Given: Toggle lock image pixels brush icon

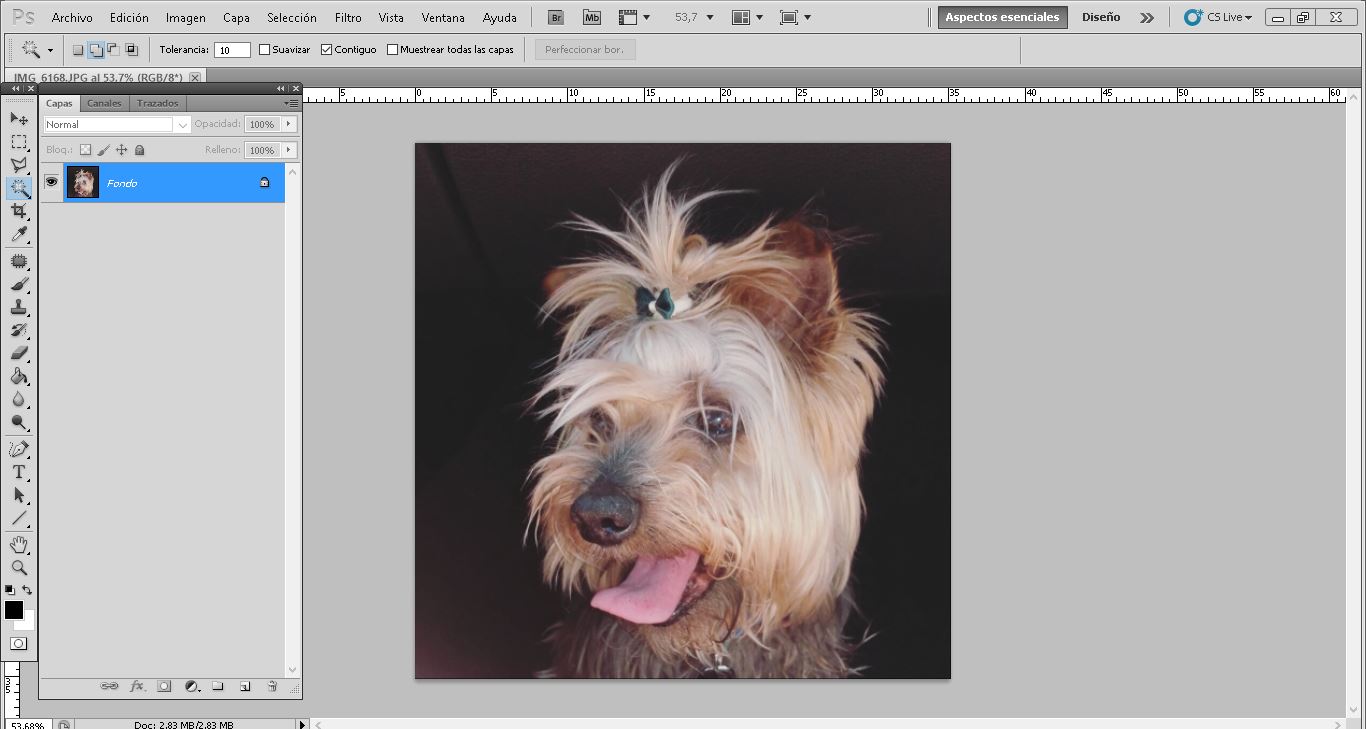Looking at the screenshot, I should [104, 150].
